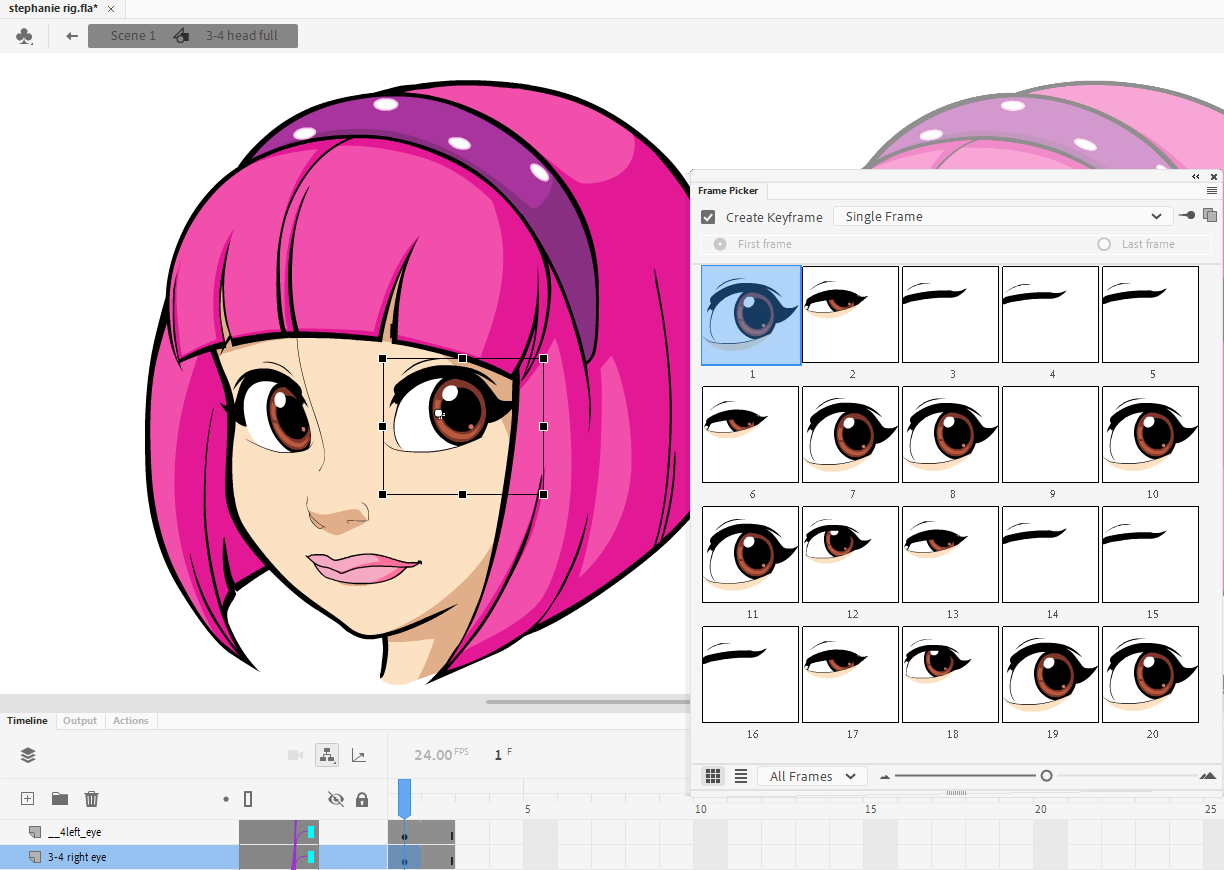The image size is (1224, 870).
Task: Click the New Folder icon in Timeline
Action: (x=60, y=799)
